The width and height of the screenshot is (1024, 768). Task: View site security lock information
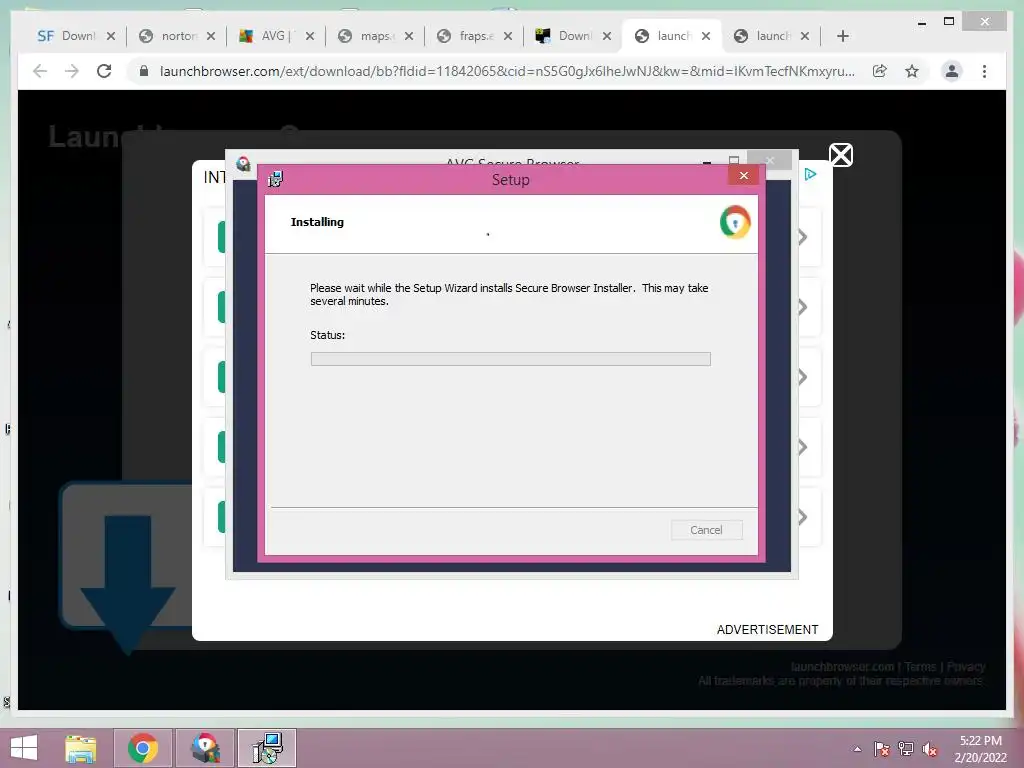tap(144, 71)
